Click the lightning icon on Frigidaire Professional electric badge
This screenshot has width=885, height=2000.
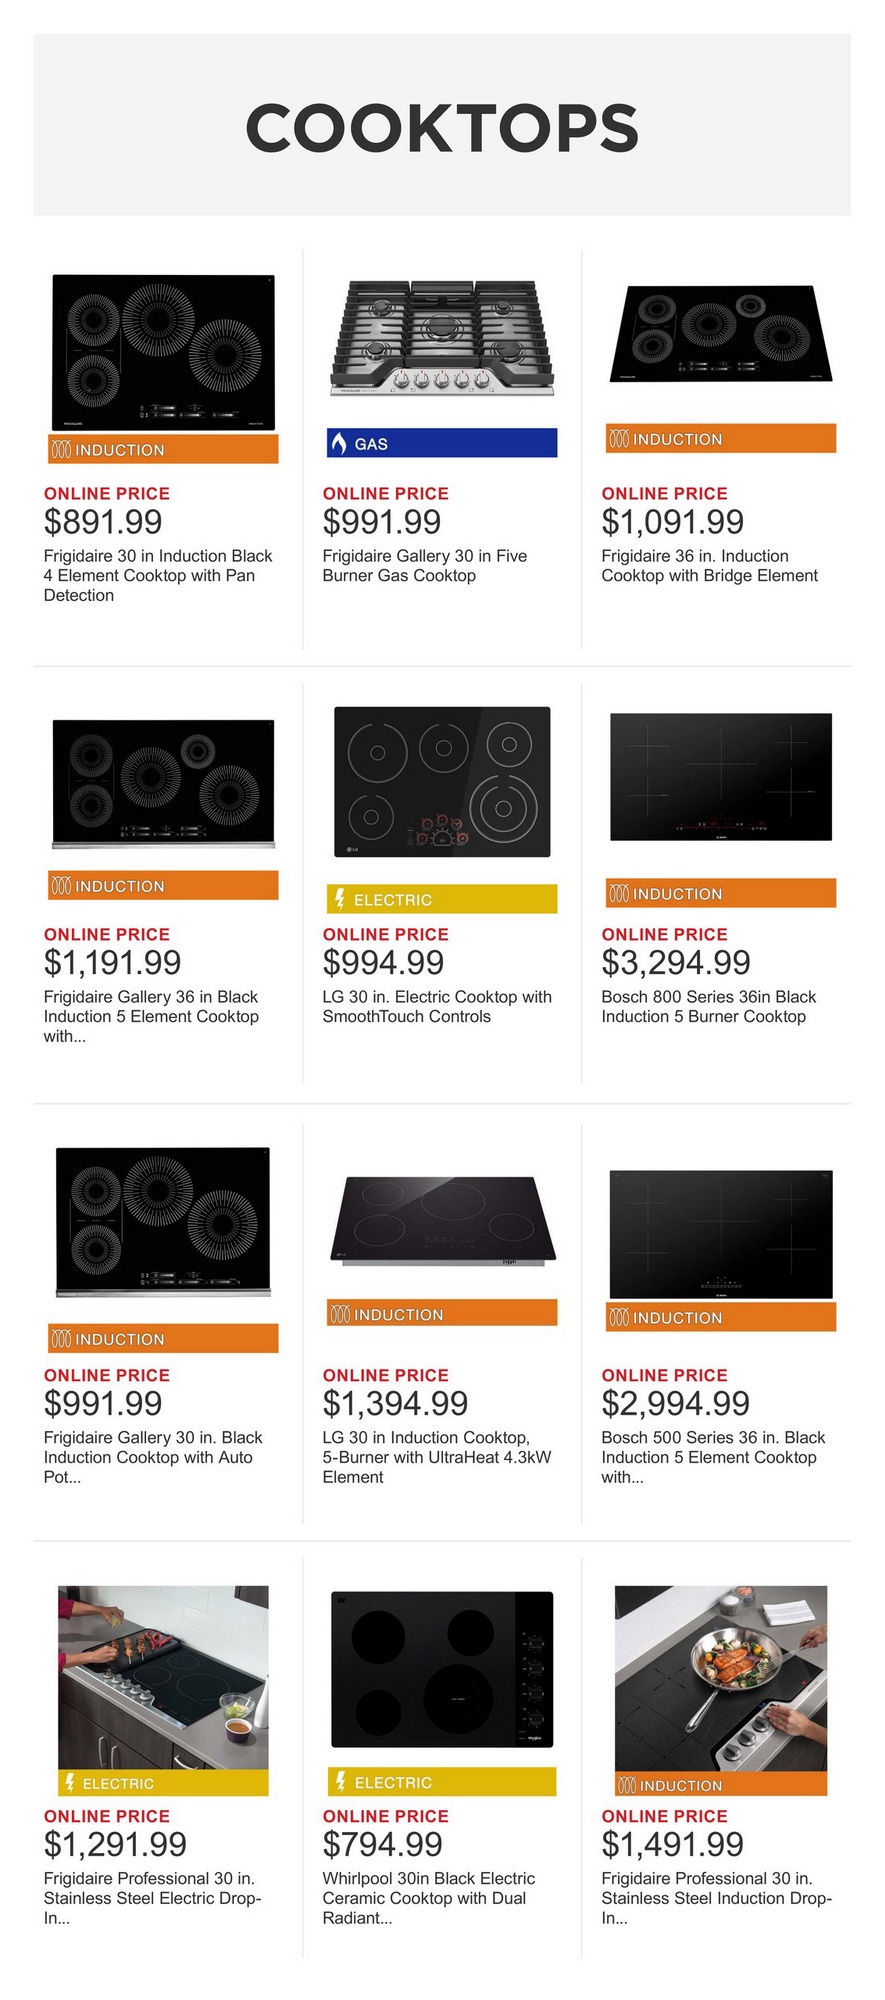[70, 1782]
